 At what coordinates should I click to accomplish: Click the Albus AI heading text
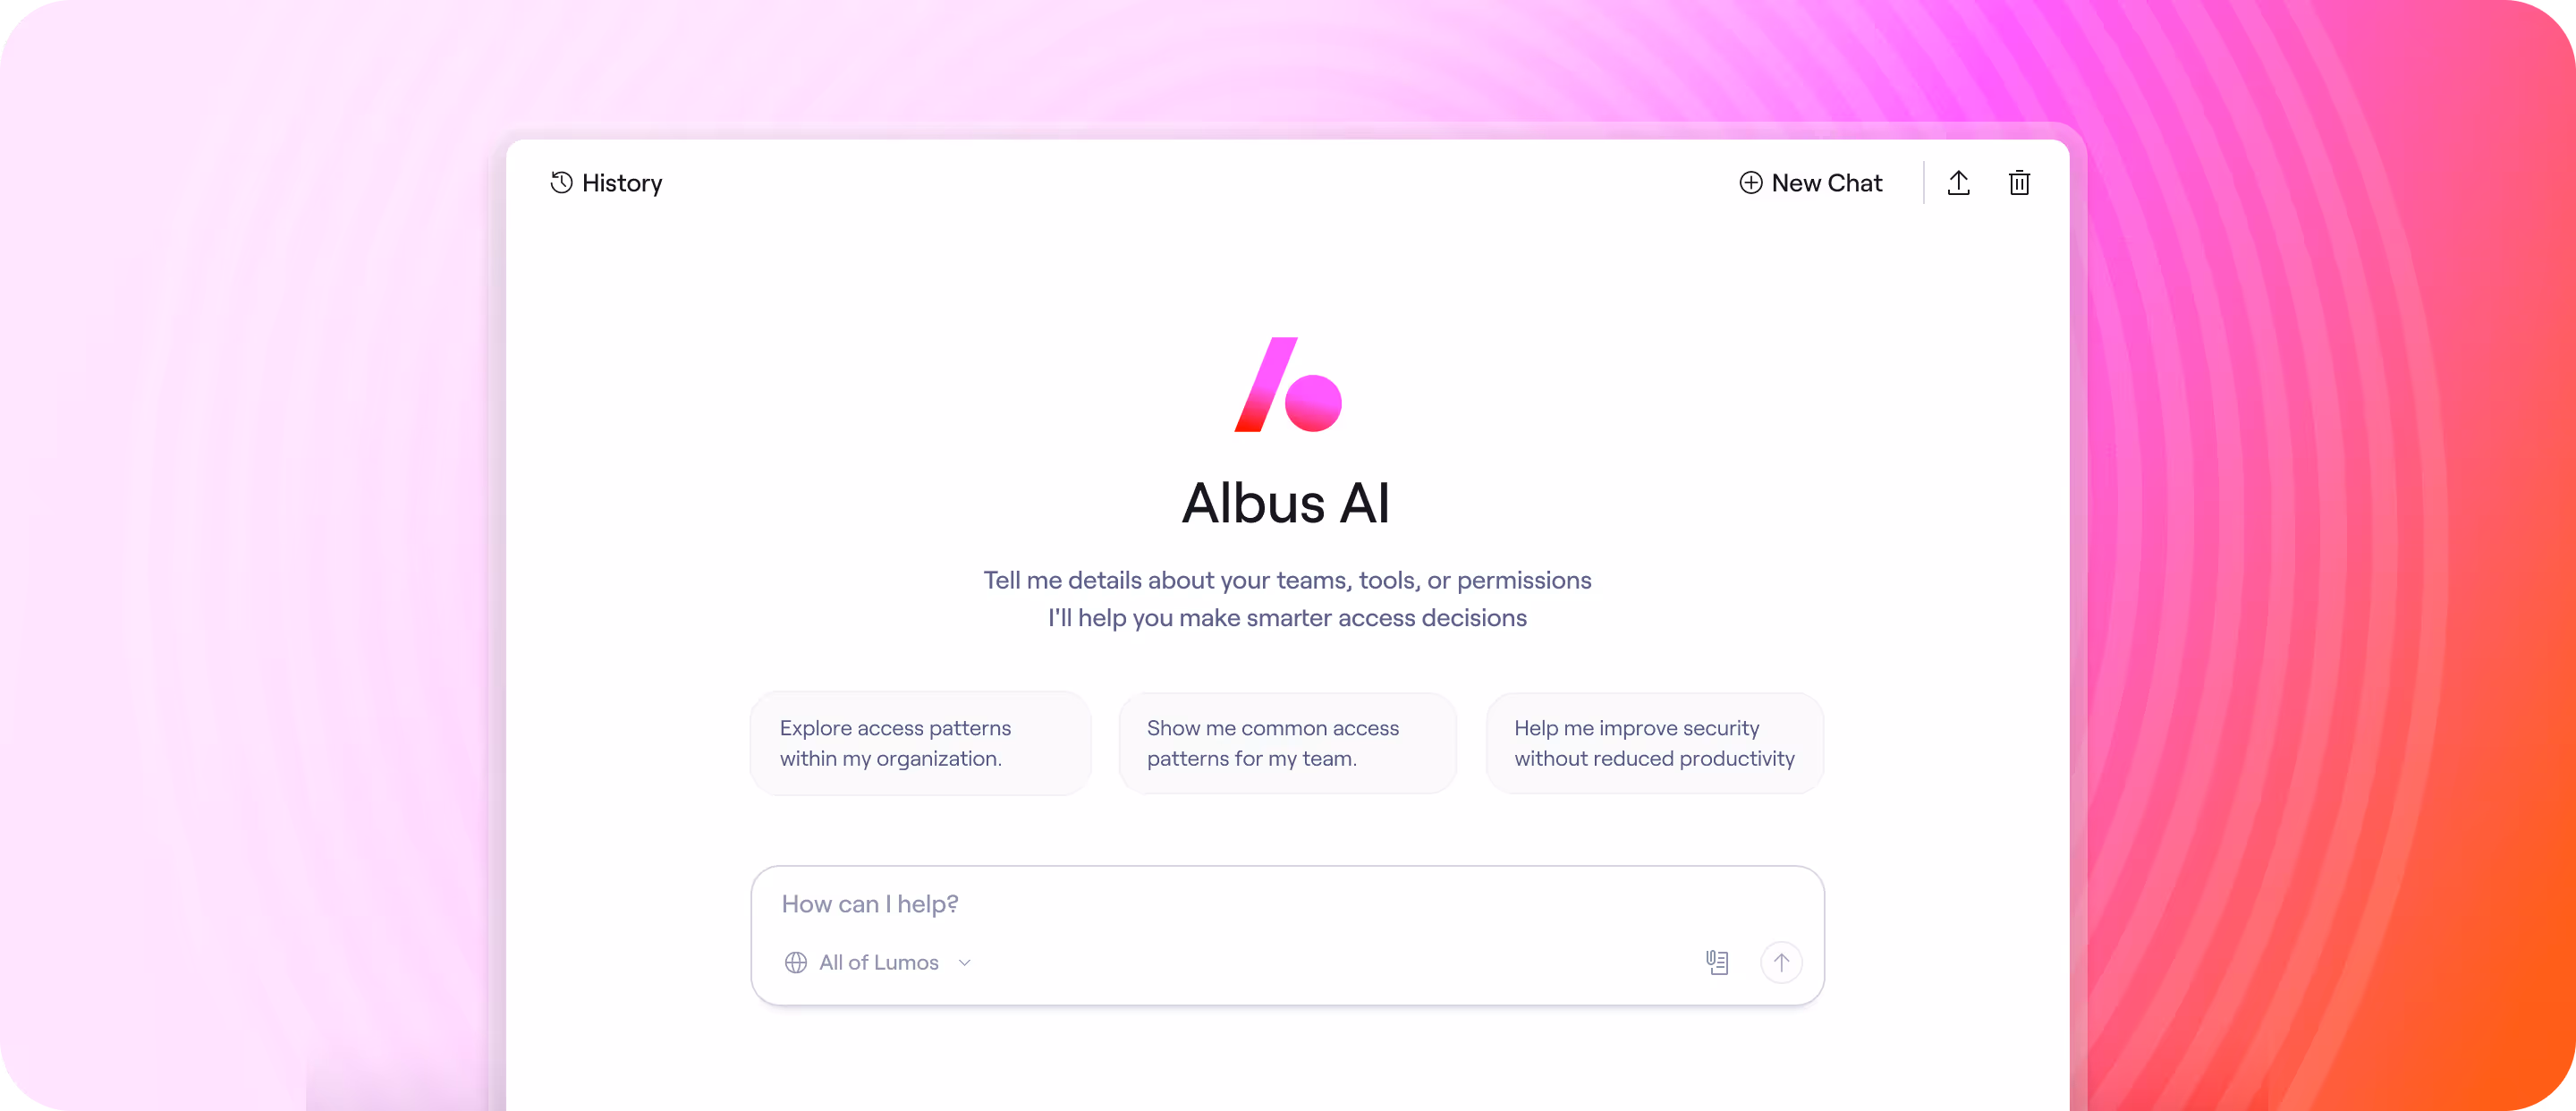click(1286, 503)
